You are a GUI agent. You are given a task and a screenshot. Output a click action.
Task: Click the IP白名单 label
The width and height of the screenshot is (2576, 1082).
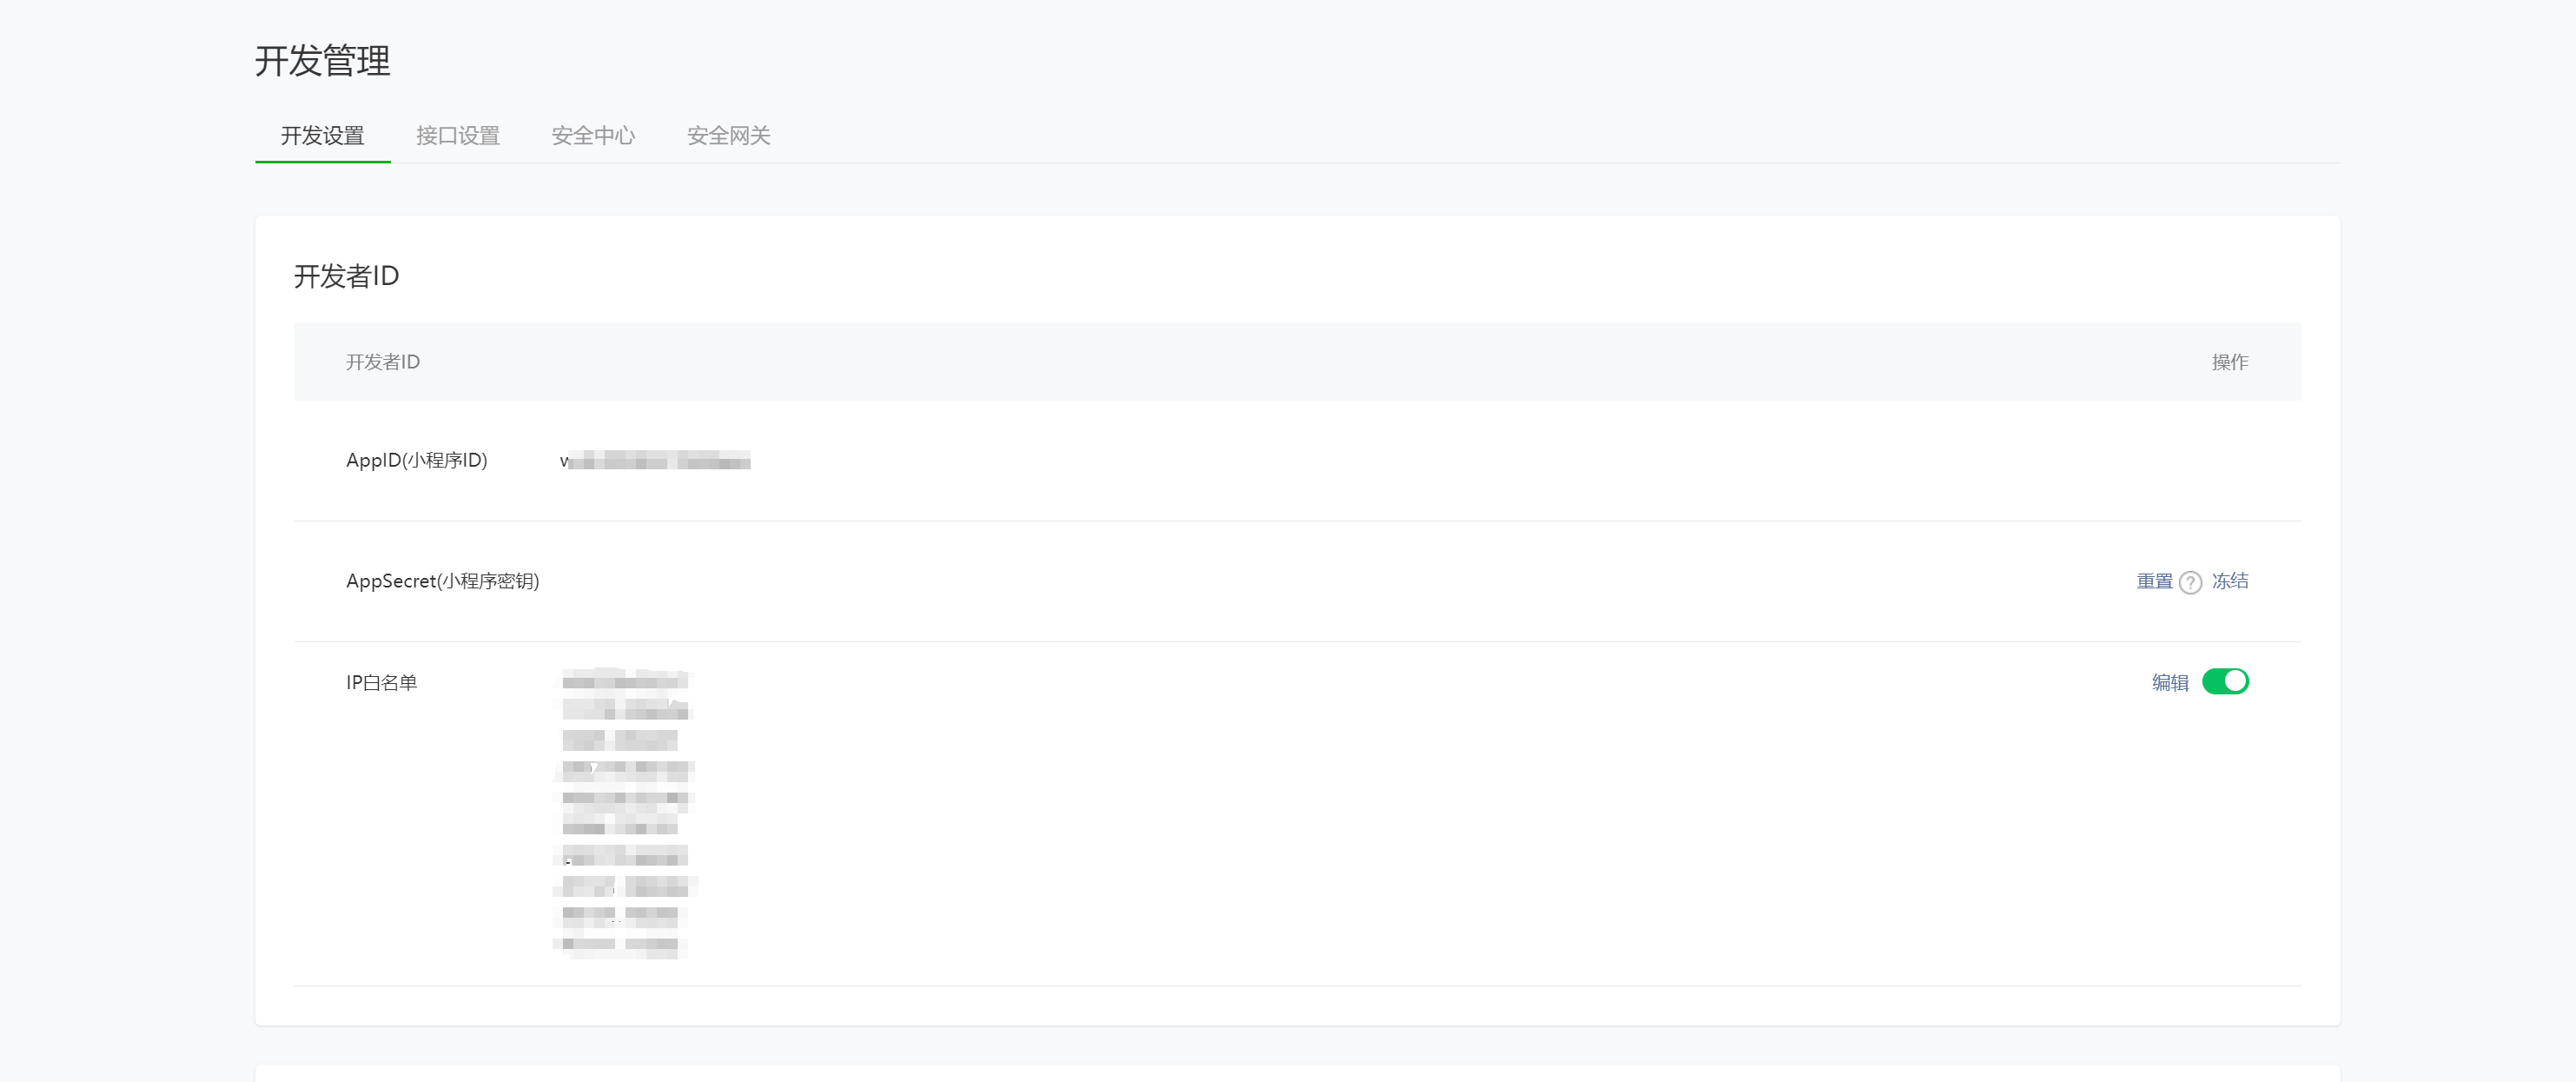382,683
